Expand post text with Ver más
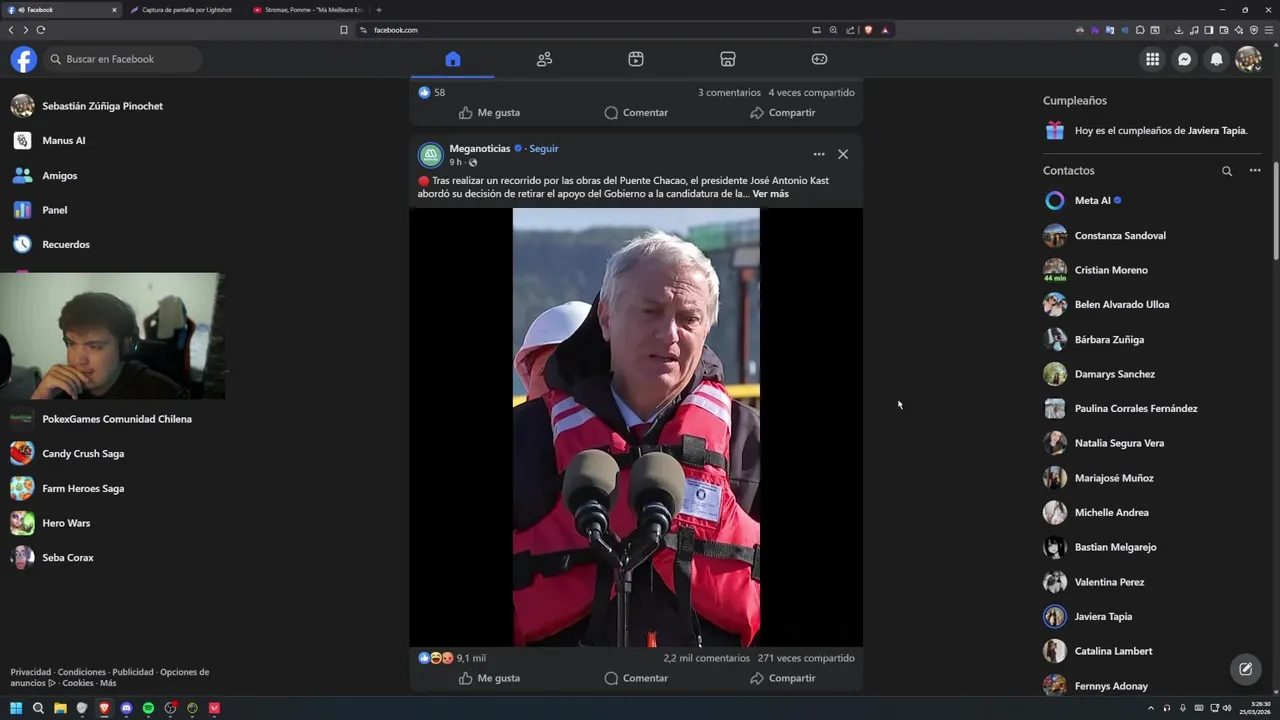Screen dimensions: 1280x720 (x=770, y=194)
